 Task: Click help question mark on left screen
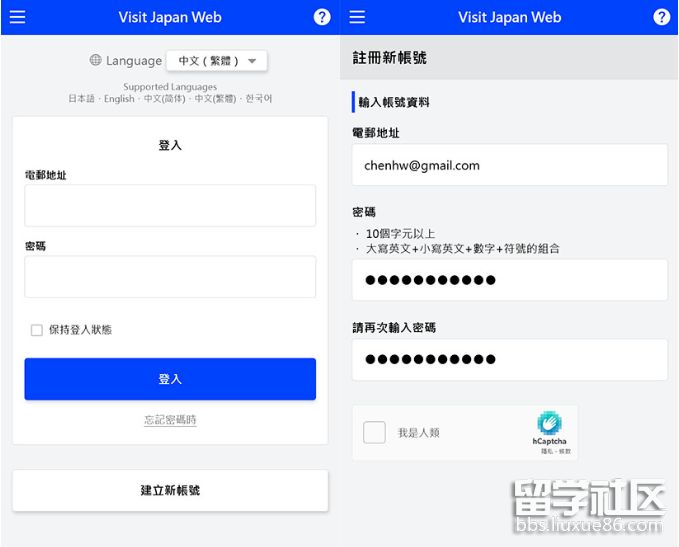[x=321, y=17]
